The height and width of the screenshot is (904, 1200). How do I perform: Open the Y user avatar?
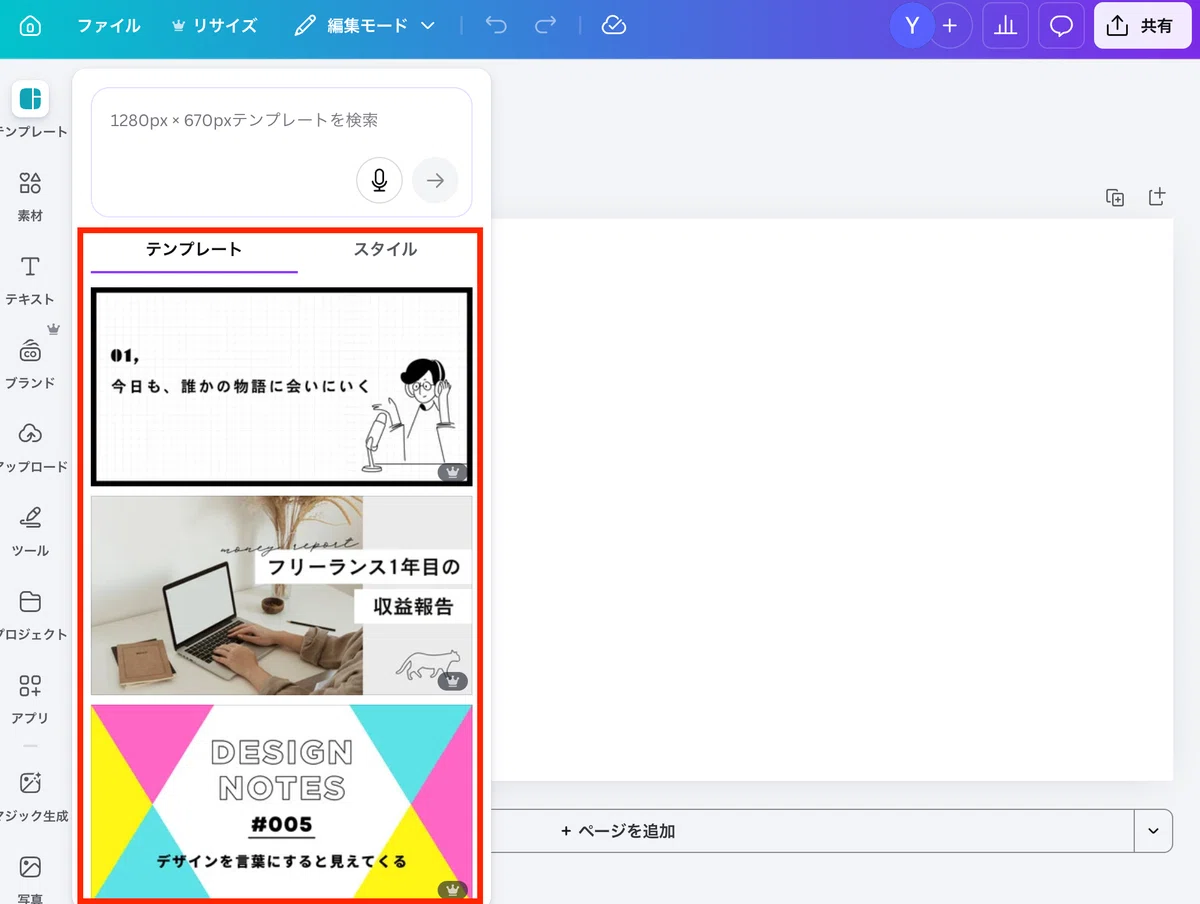pyautogui.click(x=912, y=26)
